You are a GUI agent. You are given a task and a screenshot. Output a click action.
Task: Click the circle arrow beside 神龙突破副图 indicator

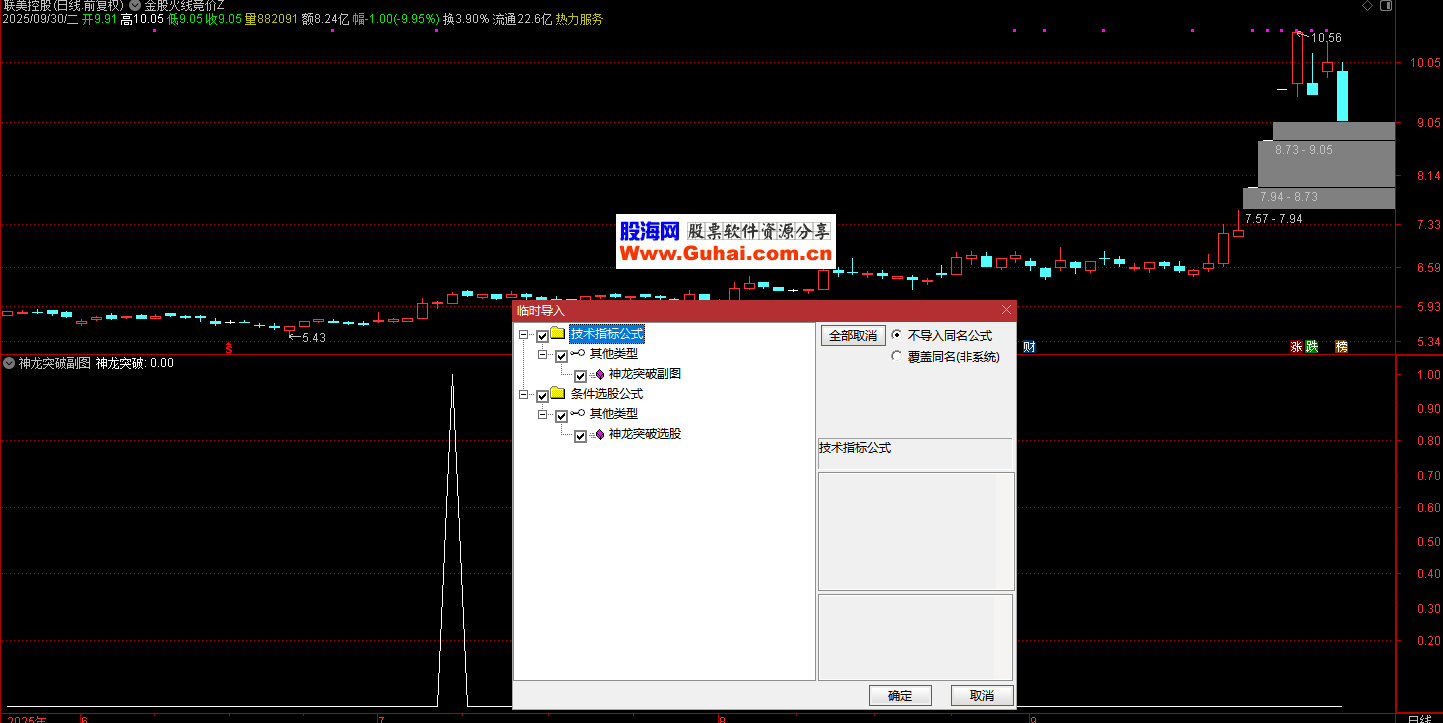tap(9, 363)
